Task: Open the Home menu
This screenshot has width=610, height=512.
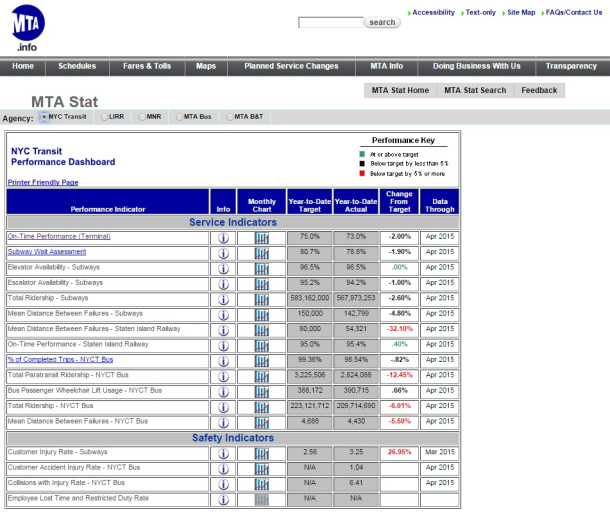Action: [23, 66]
